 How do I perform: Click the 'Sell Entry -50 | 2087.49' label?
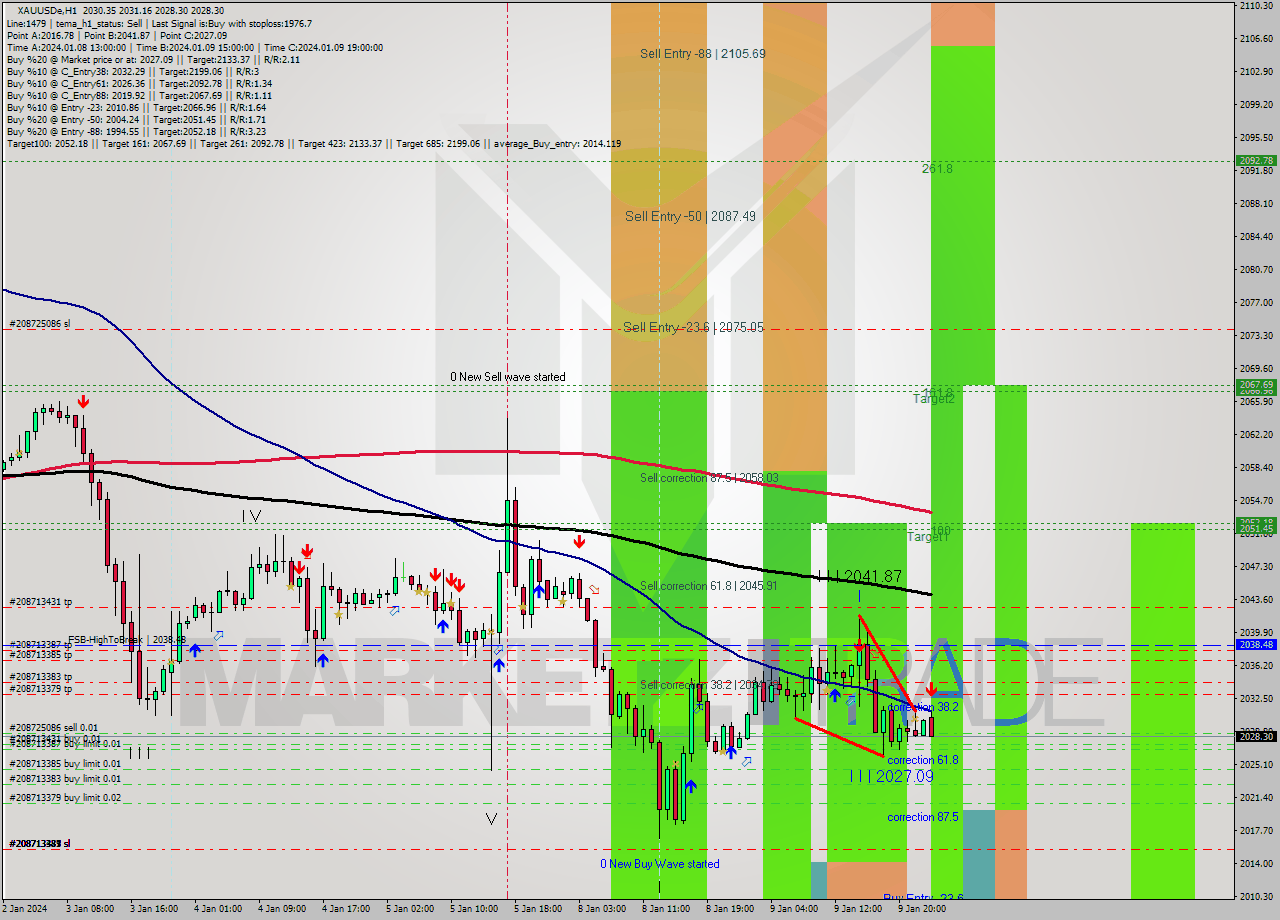point(690,216)
